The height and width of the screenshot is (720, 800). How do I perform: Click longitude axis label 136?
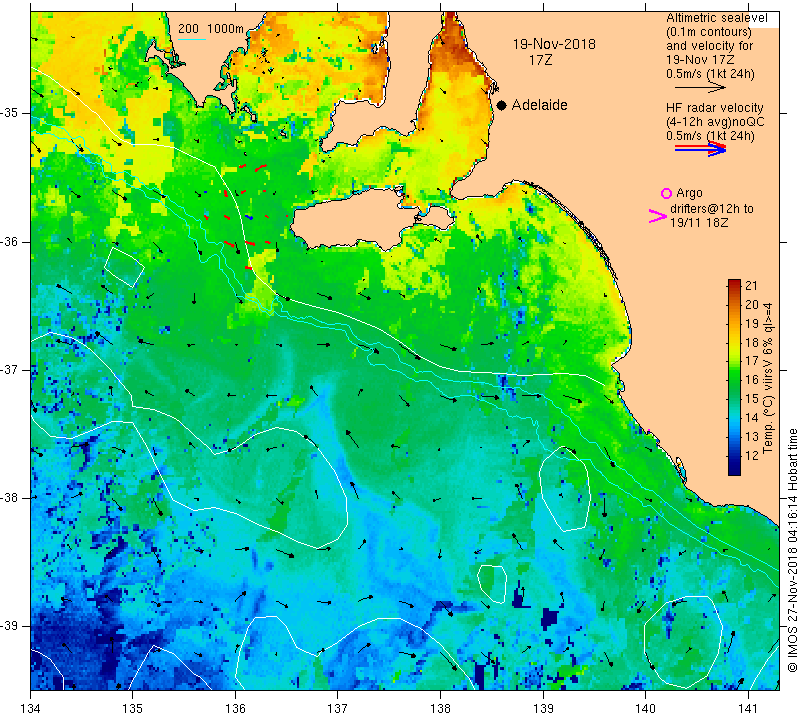coord(235,709)
